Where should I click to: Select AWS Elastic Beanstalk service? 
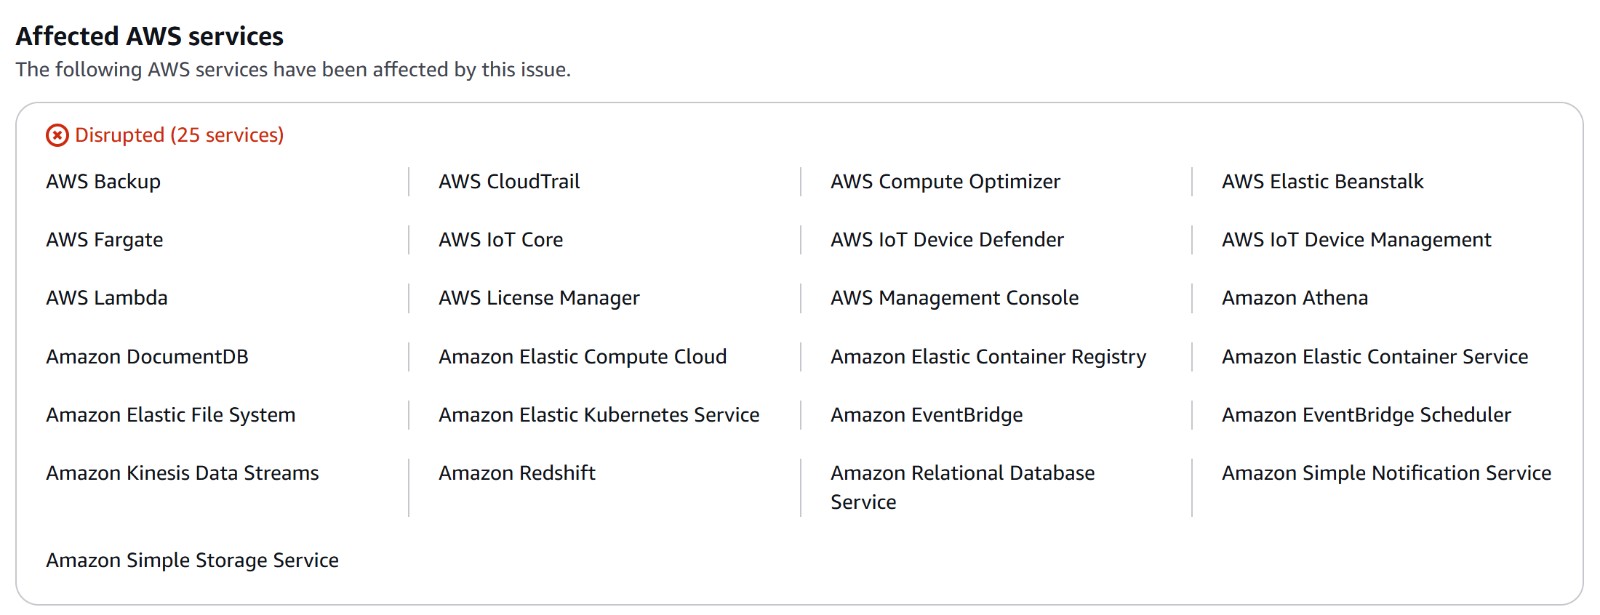coord(1322,182)
